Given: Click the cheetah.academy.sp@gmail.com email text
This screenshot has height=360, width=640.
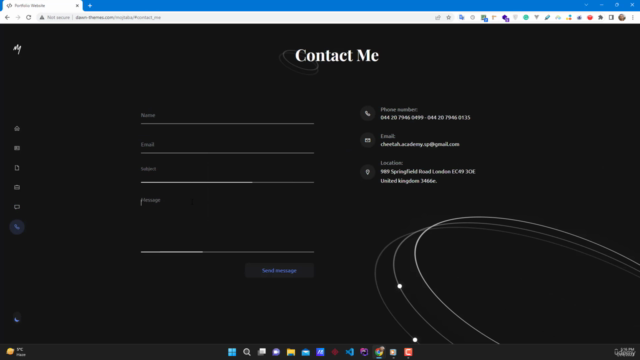Looking at the screenshot, I should tap(420, 144).
